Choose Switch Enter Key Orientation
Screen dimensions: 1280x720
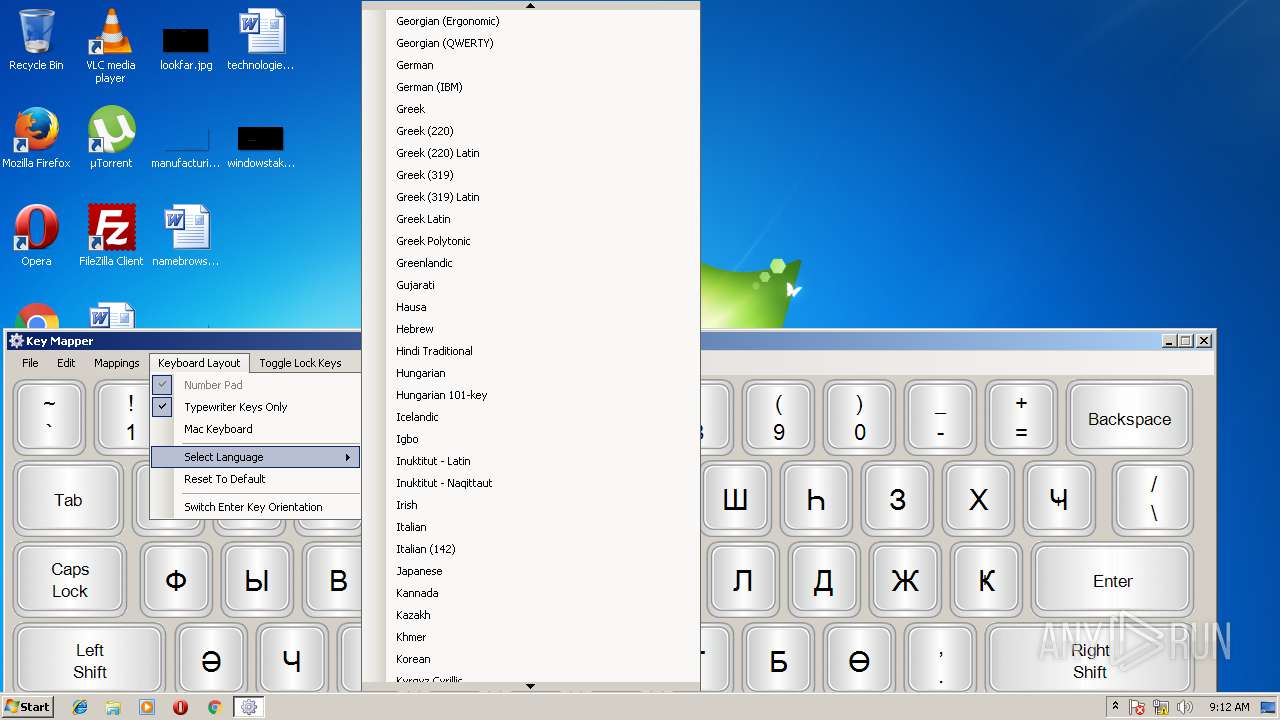point(255,507)
